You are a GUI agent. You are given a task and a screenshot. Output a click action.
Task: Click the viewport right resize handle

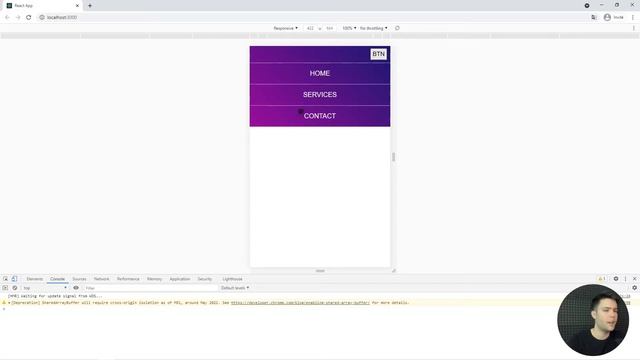click(x=393, y=157)
